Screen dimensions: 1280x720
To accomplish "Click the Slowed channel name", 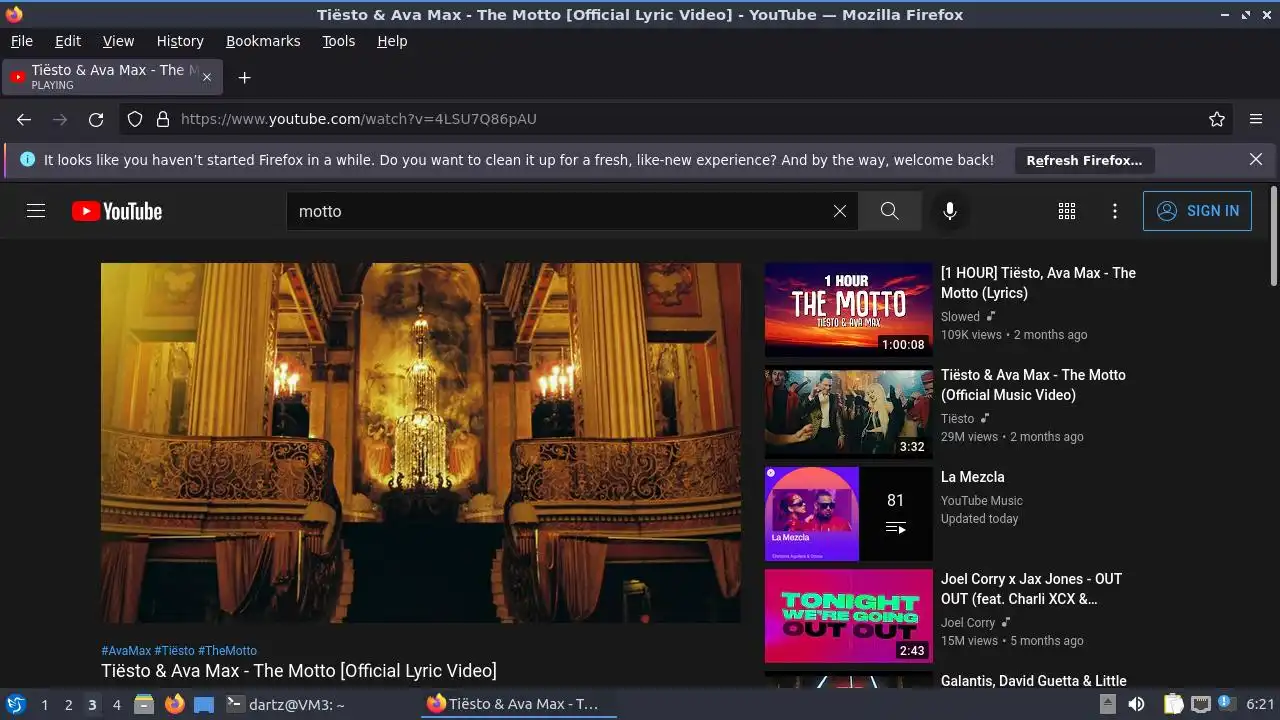I will (960, 316).
